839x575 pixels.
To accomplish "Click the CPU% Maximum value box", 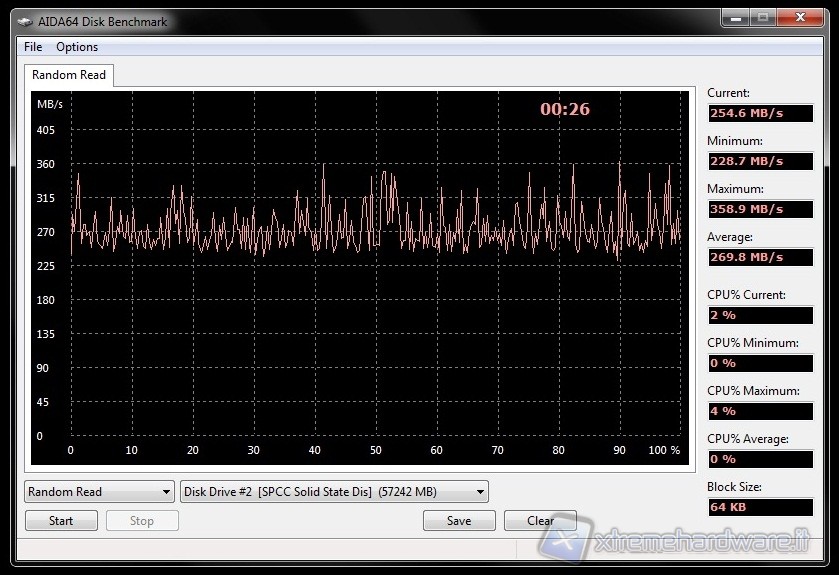I will coord(759,411).
